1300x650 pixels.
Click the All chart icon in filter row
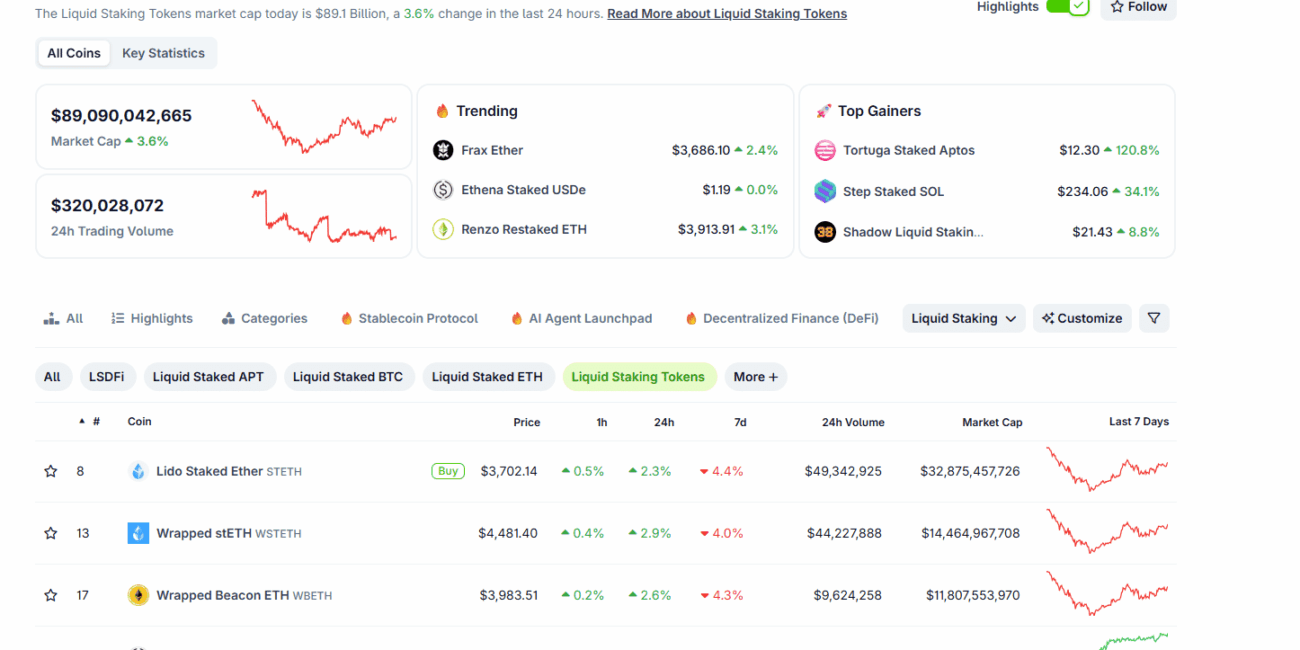click(52, 318)
